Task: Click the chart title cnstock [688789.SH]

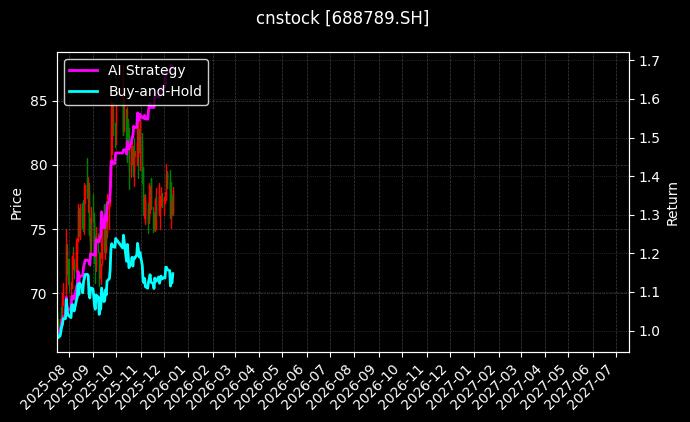Action: (x=344, y=18)
